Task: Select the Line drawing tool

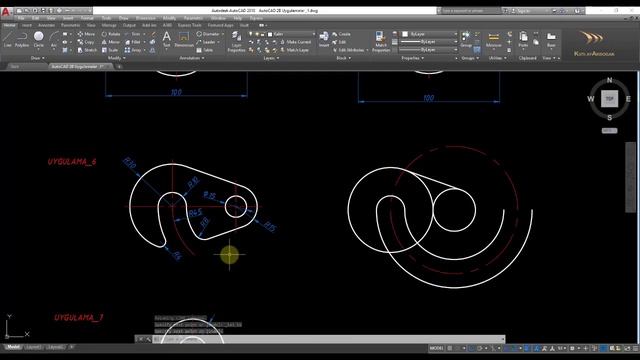Action: (x=7, y=40)
